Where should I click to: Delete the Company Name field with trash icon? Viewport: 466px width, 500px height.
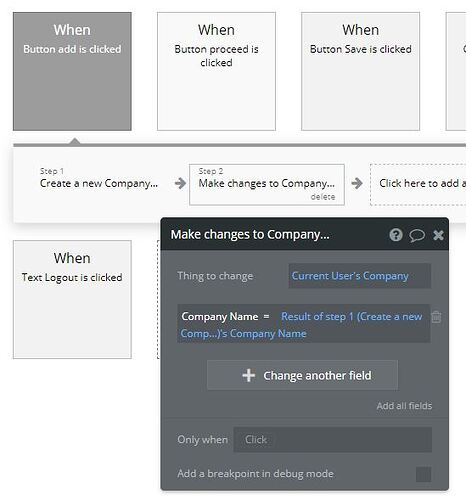point(436,317)
